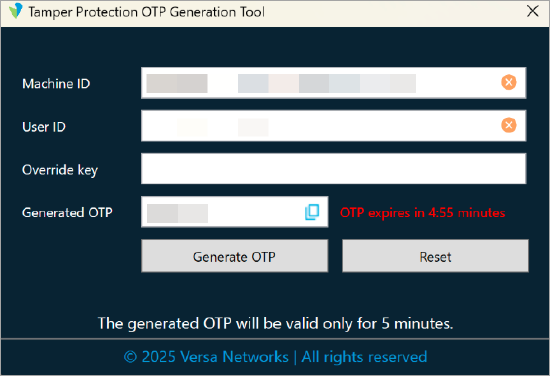Viewport: 550px width, 376px height.
Task: Click the 'Machine ID' label
Action: 56,84
